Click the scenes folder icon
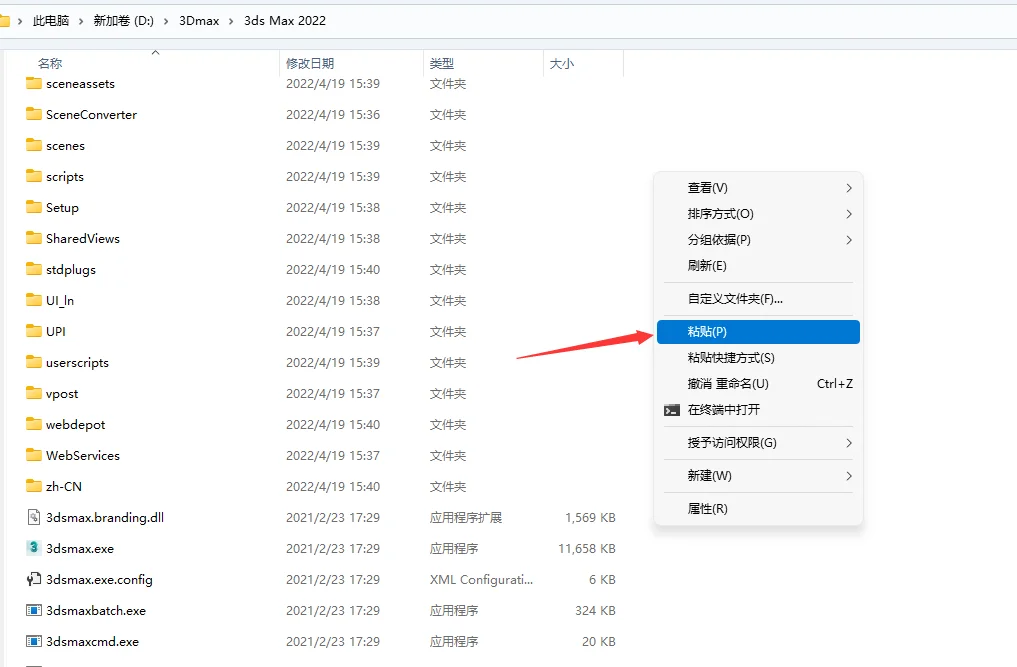This screenshot has height=667, width=1017. 34,145
